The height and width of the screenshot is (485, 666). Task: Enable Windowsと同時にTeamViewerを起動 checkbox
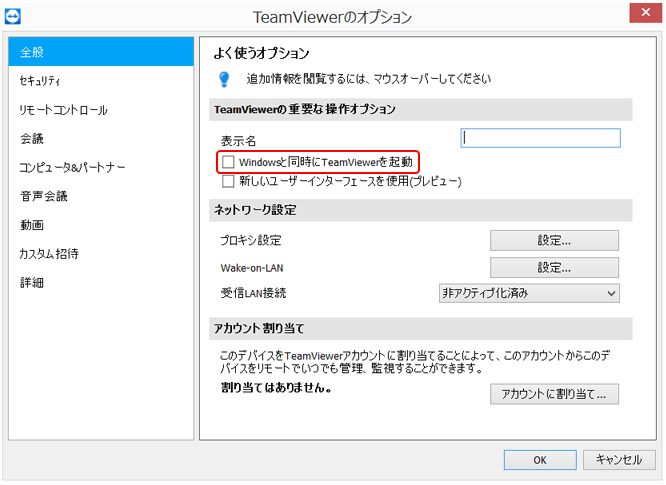(x=229, y=162)
